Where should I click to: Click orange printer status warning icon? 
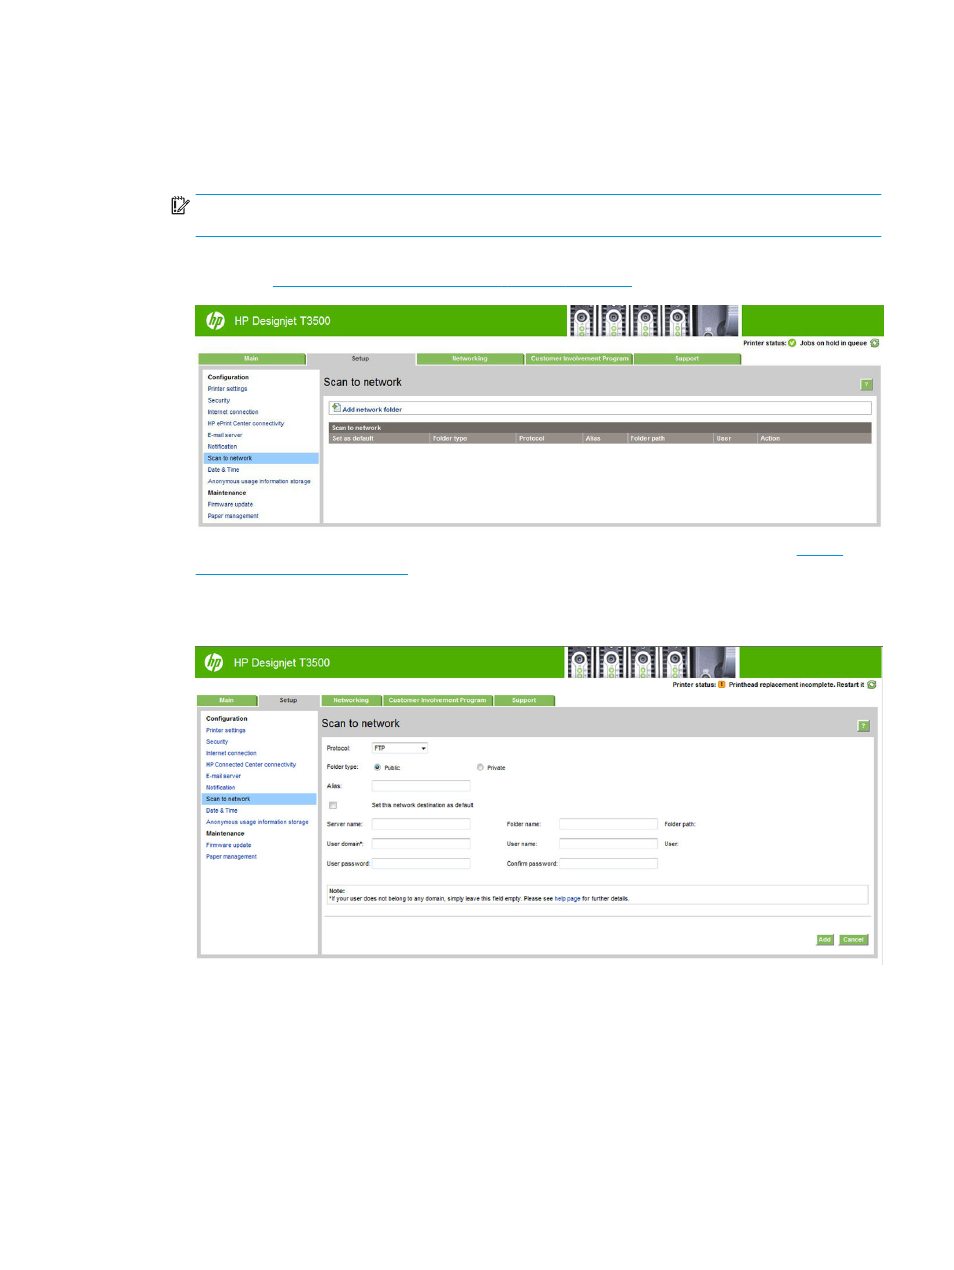tap(722, 685)
